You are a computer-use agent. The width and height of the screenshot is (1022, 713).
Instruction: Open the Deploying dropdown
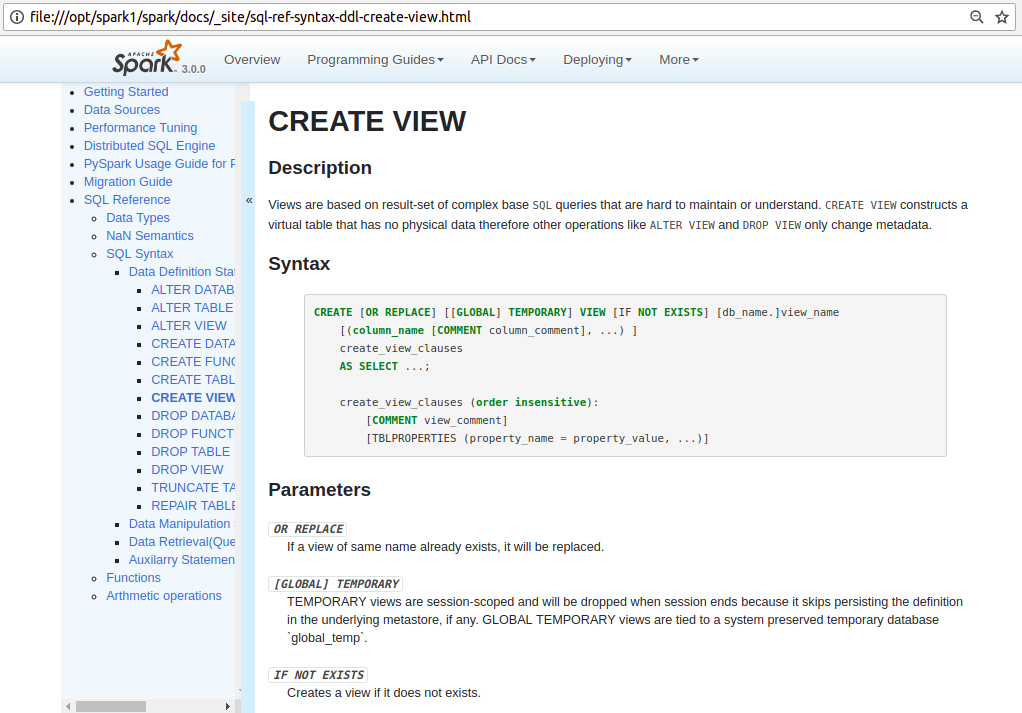(597, 59)
